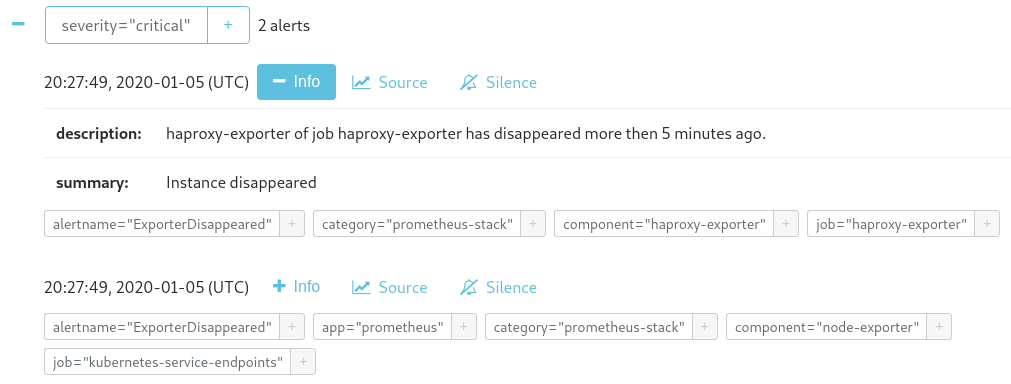The width and height of the screenshot is (1011, 384).
Task: Add component="node-exporter" label to filter
Action: [939, 327]
